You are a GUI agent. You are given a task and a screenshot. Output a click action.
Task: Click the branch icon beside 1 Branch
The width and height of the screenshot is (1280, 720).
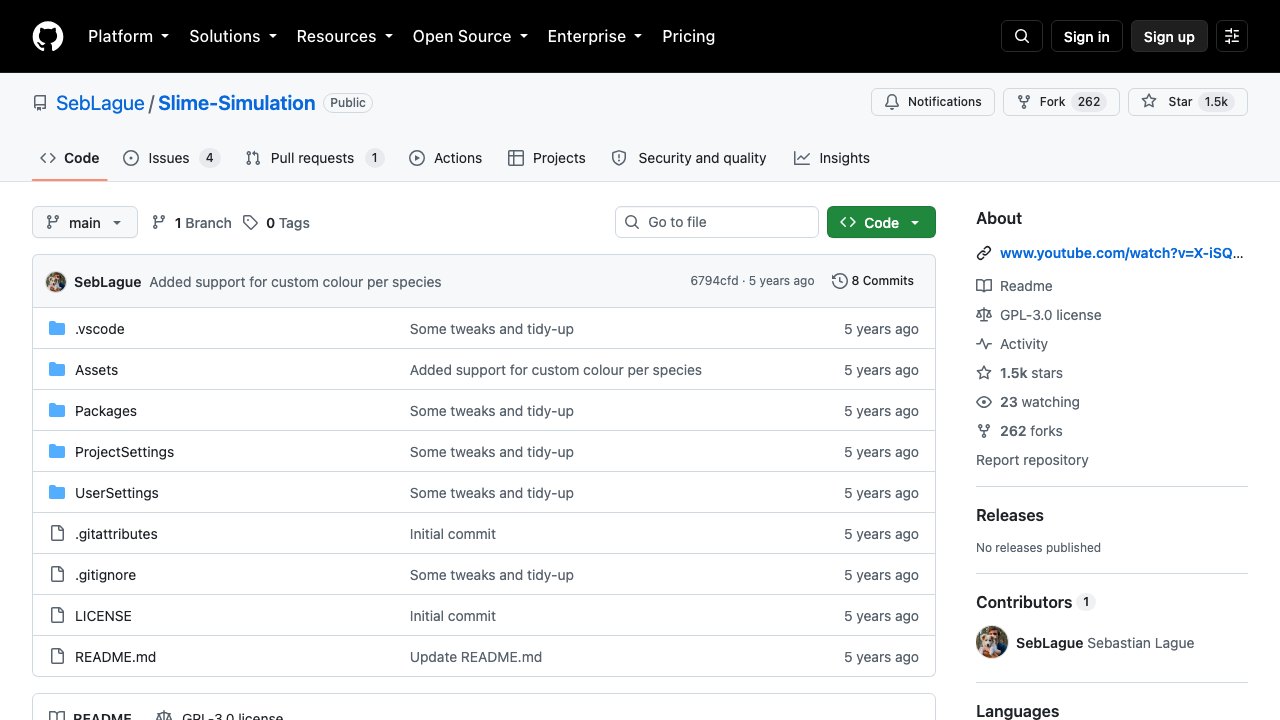pos(158,223)
